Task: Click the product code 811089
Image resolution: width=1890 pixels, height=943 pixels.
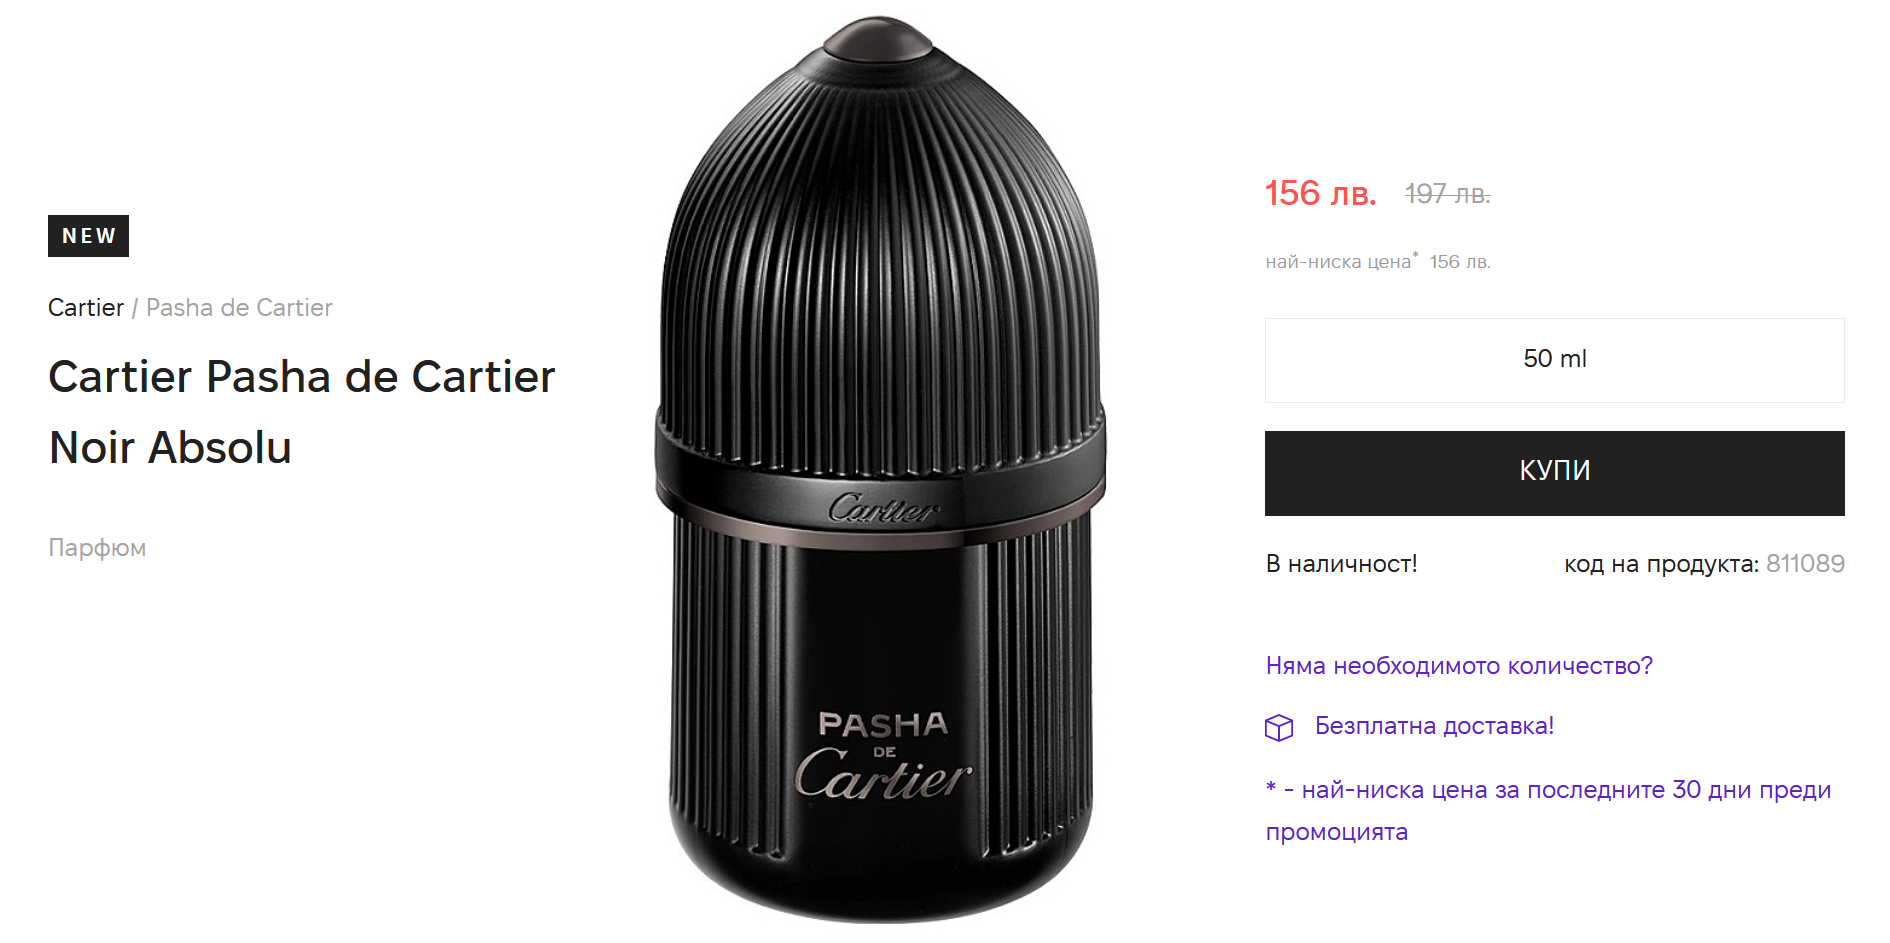Action: [1805, 564]
